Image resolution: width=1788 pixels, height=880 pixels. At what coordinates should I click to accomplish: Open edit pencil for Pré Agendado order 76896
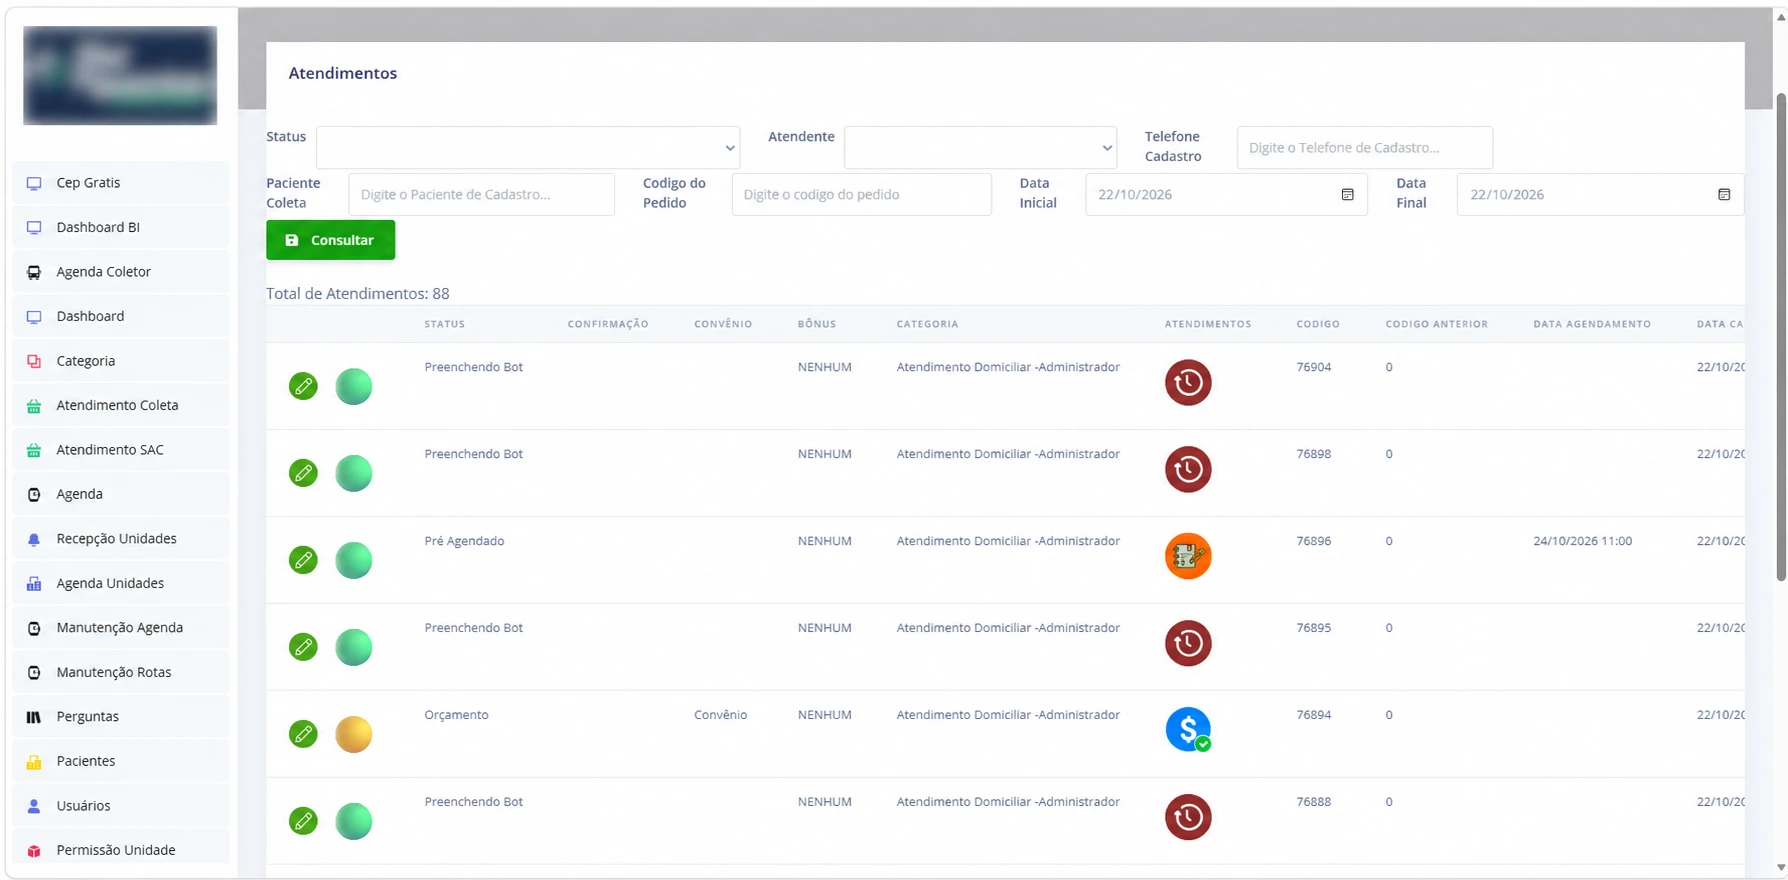(303, 560)
